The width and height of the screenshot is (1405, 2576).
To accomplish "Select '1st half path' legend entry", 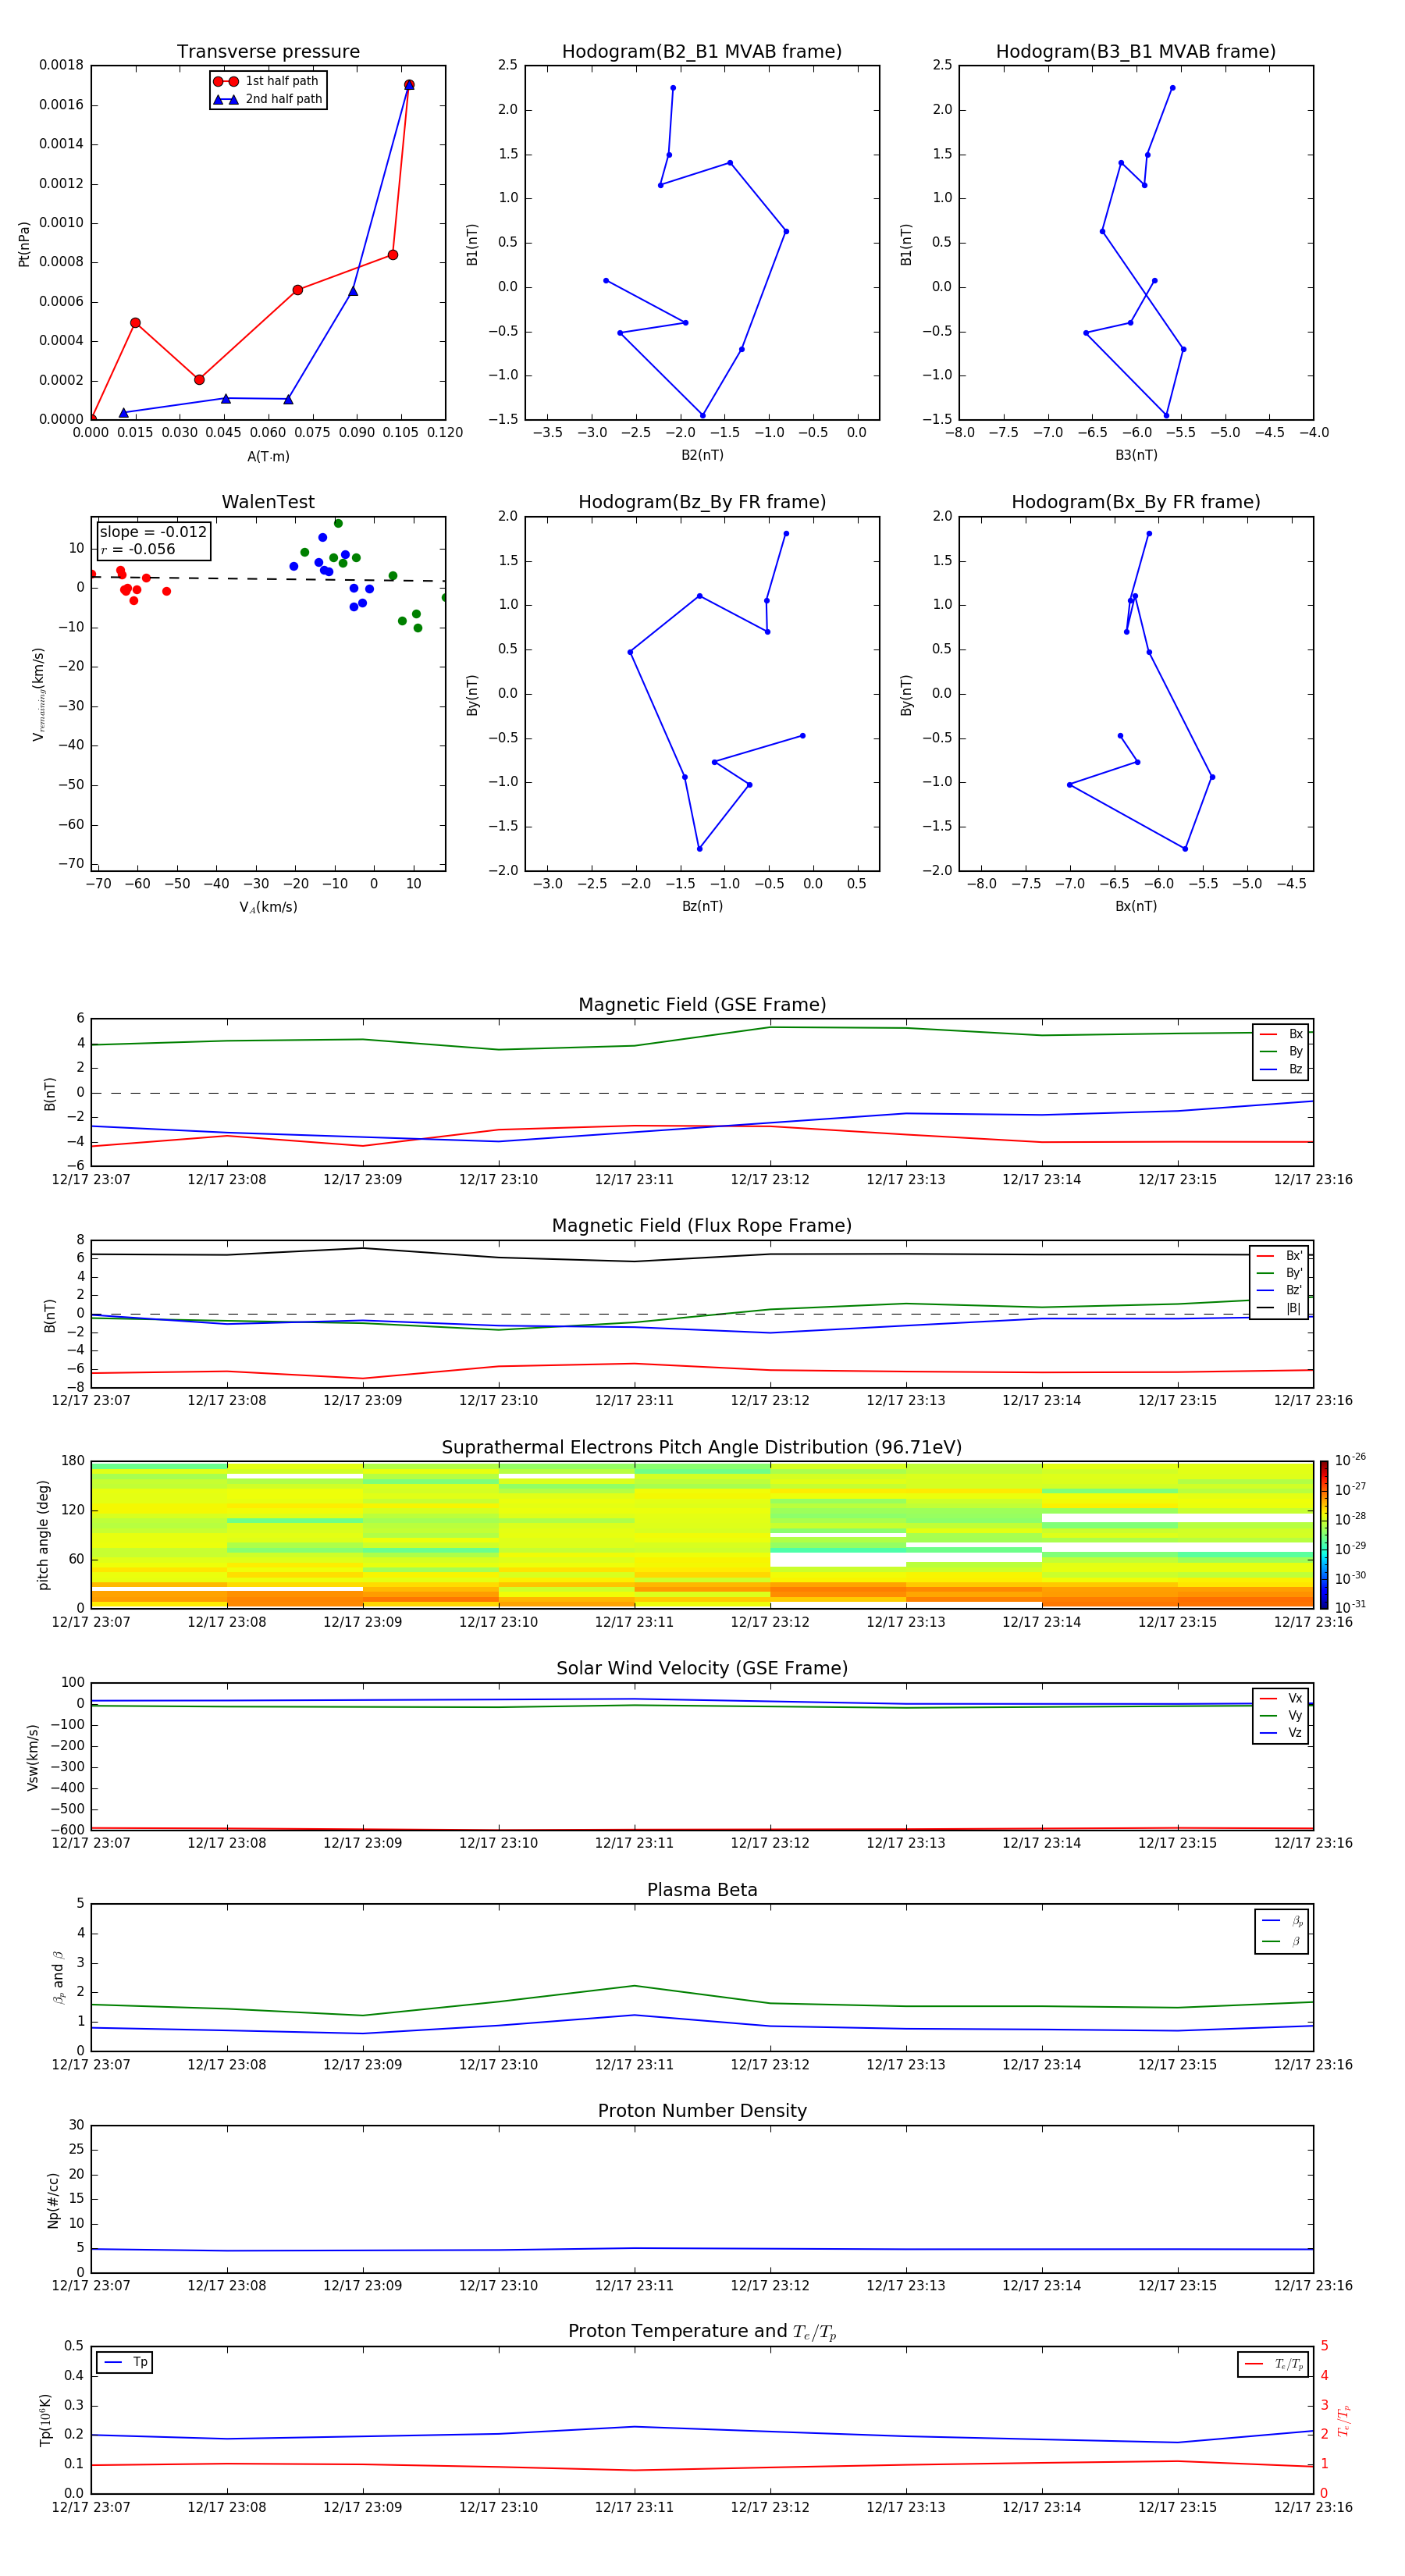I will click(267, 81).
